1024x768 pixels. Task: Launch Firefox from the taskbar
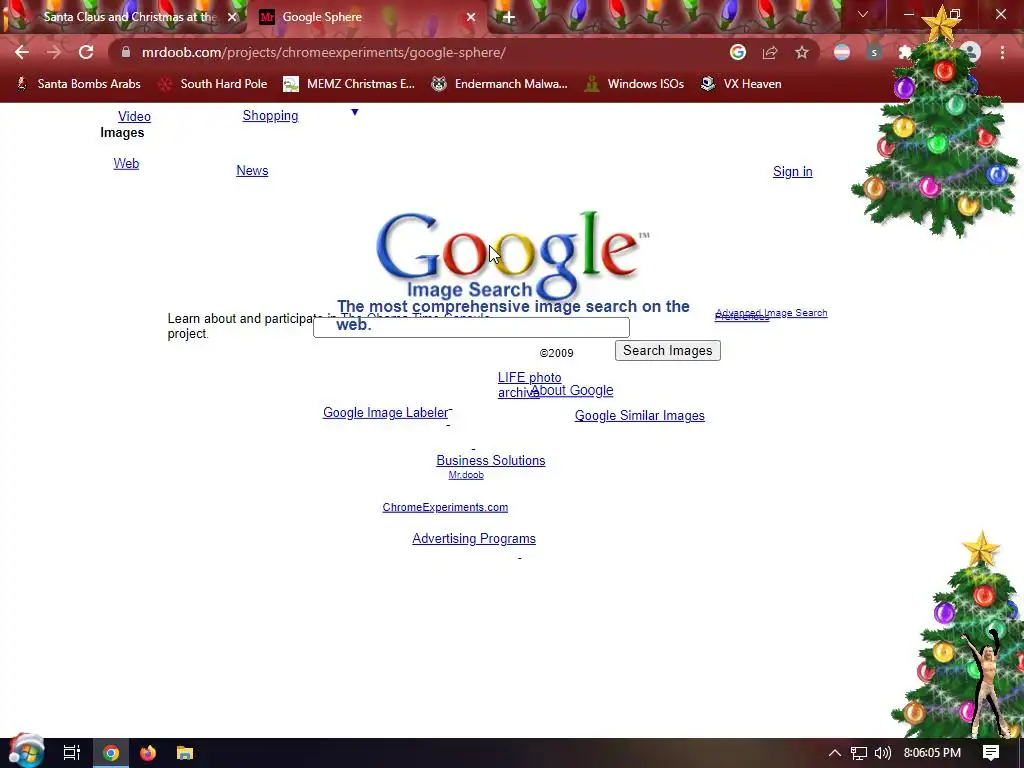click(x=148, y=753)
